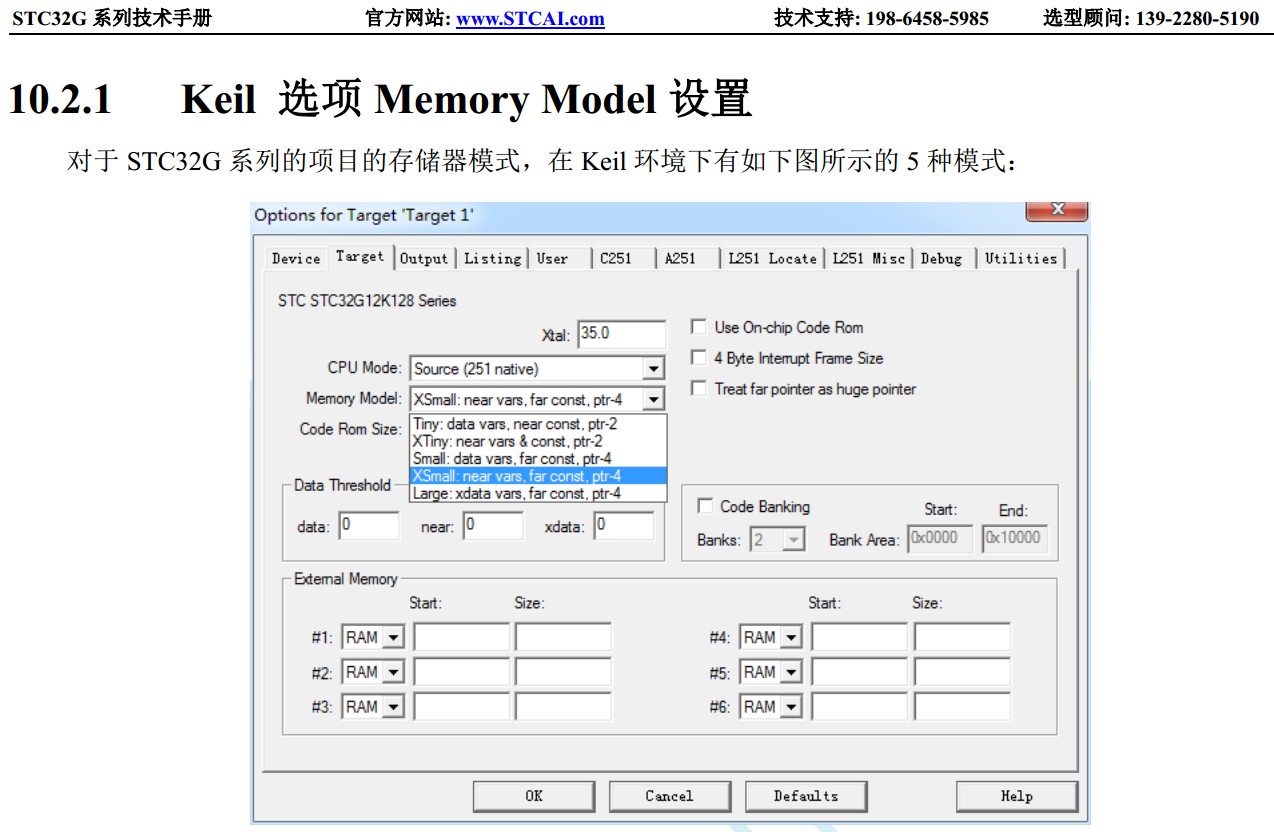The height and width of the screenshot is (832, 1274).
Task: Open the L251 Misc tab
Action: coord(868,258)
